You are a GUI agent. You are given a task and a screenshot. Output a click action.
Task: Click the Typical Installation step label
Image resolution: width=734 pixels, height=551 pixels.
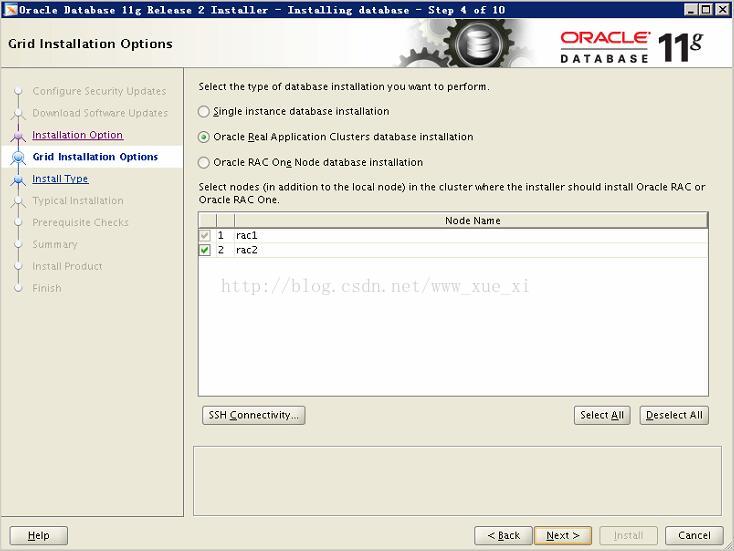(x=78, y=201)
